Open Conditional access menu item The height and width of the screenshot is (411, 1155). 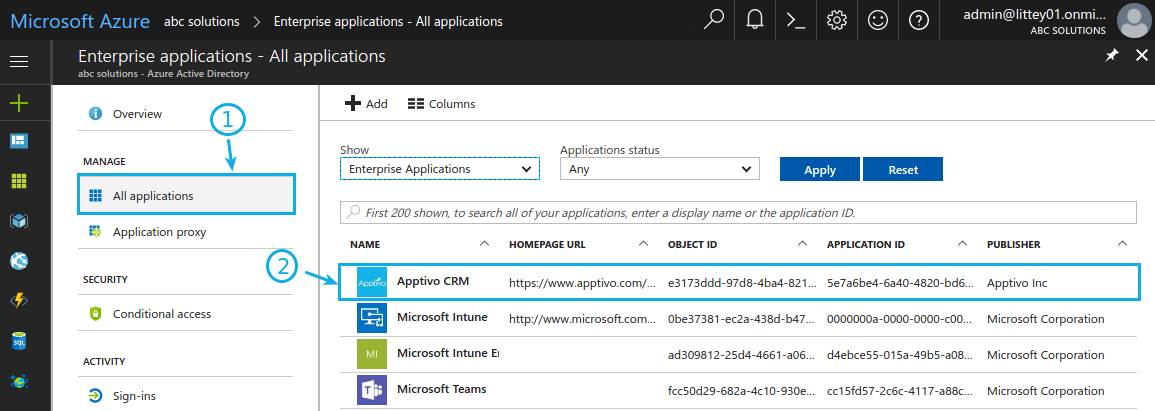click(161, 314)
